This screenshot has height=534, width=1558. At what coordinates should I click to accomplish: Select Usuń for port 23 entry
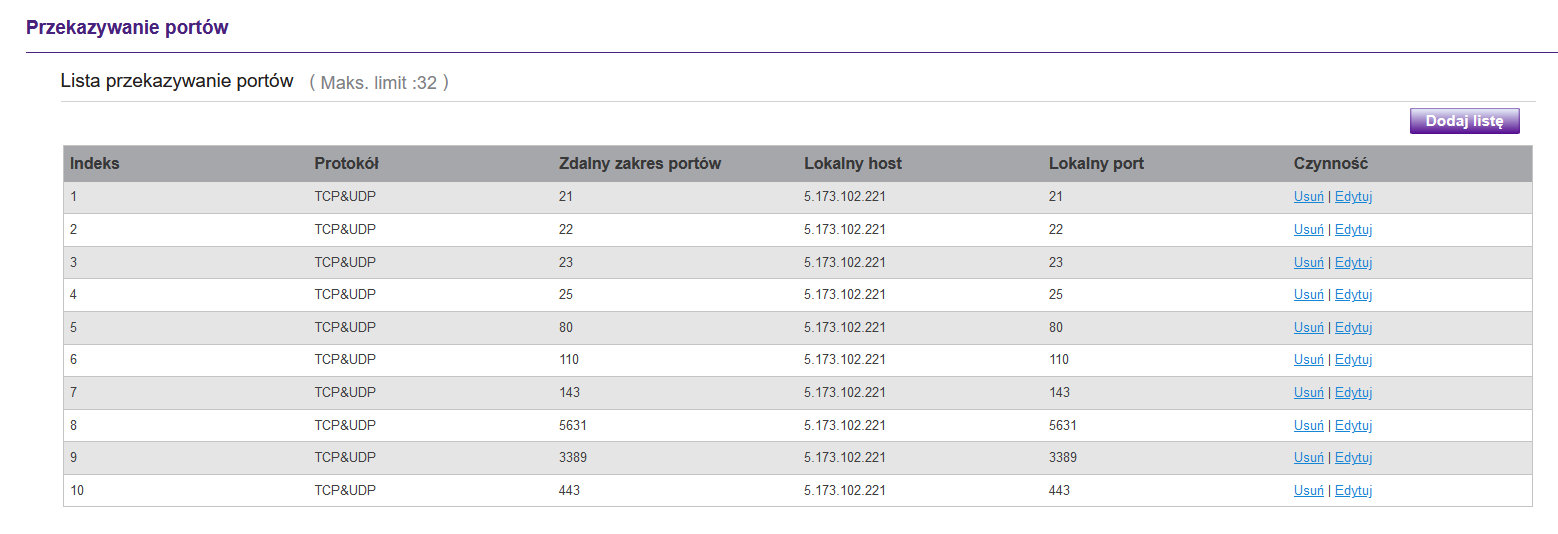(1308, 263)
